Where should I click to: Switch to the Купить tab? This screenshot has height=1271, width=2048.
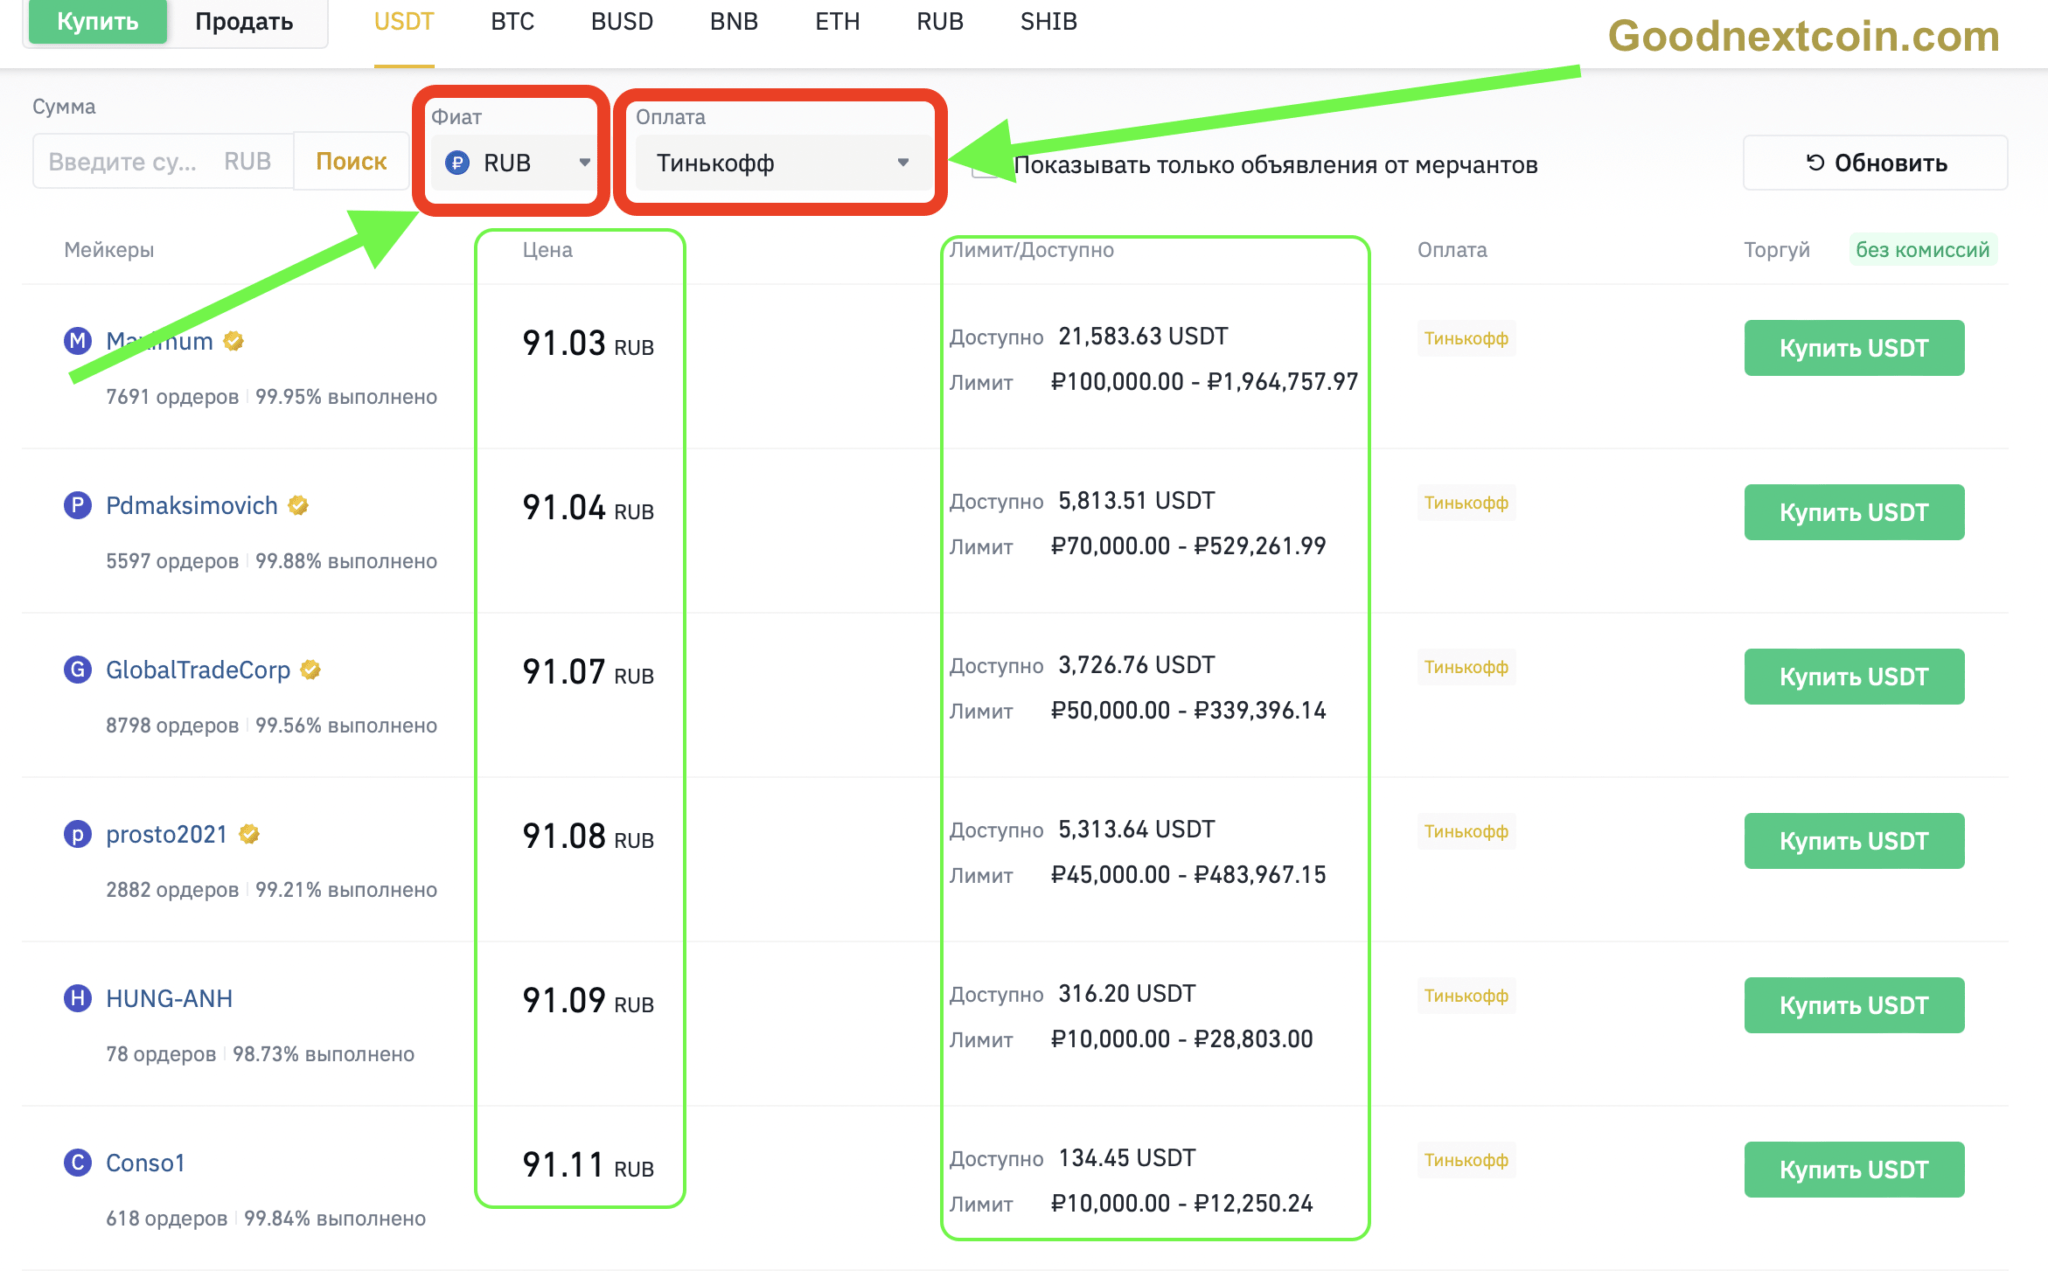coord(98,21)
